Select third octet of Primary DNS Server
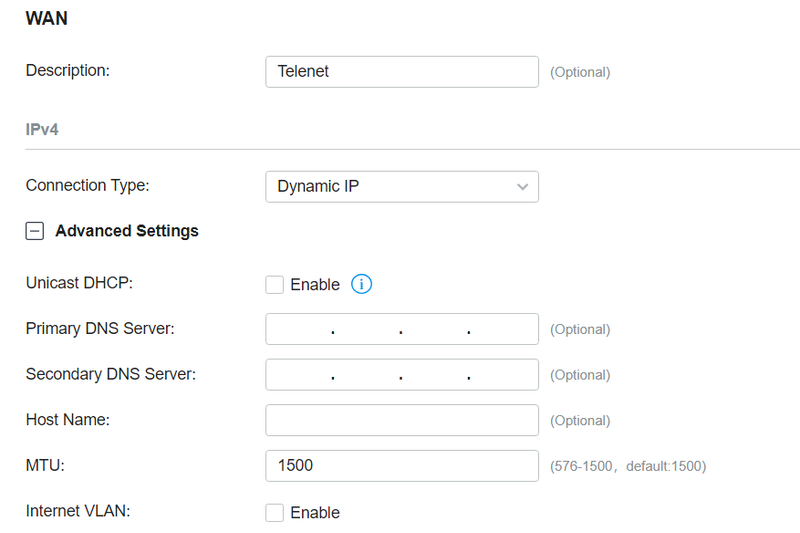800x533 pixels. coord(434,329)
